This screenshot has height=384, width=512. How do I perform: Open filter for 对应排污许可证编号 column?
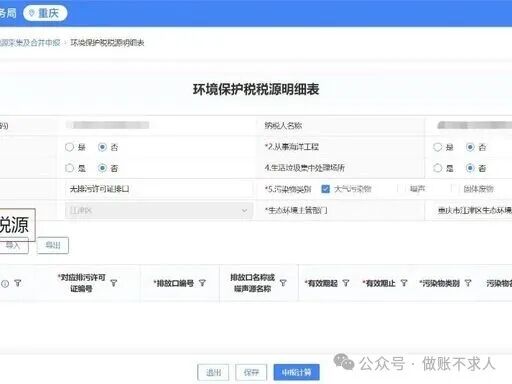pos(114,283)
